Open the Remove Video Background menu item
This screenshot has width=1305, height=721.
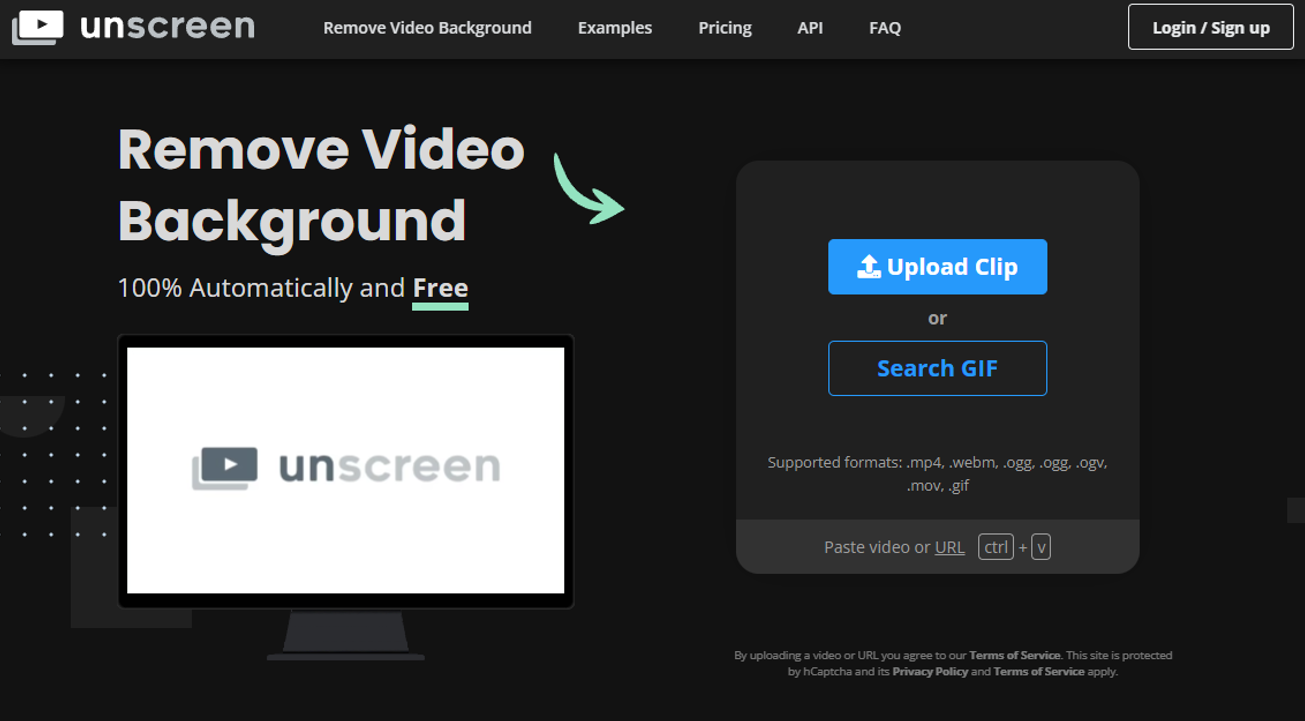point(427,28)
